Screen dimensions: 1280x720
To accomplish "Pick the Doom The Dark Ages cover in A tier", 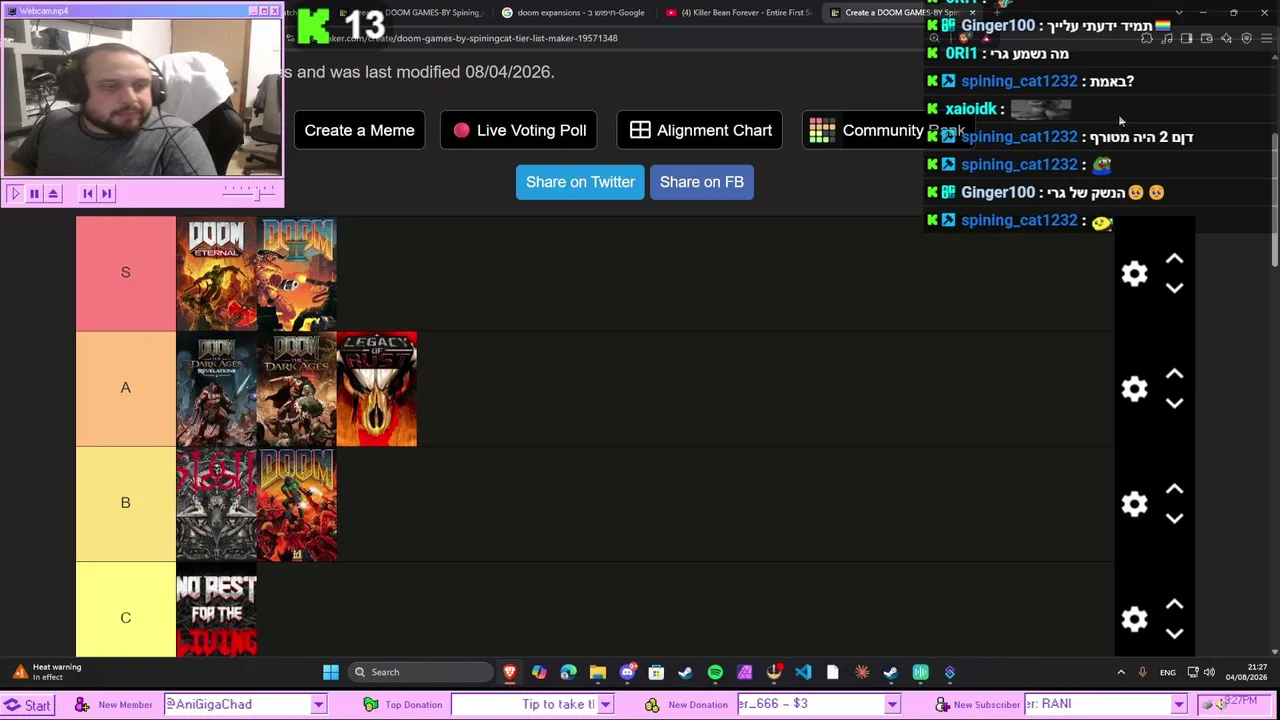I will tap(297, 389).
